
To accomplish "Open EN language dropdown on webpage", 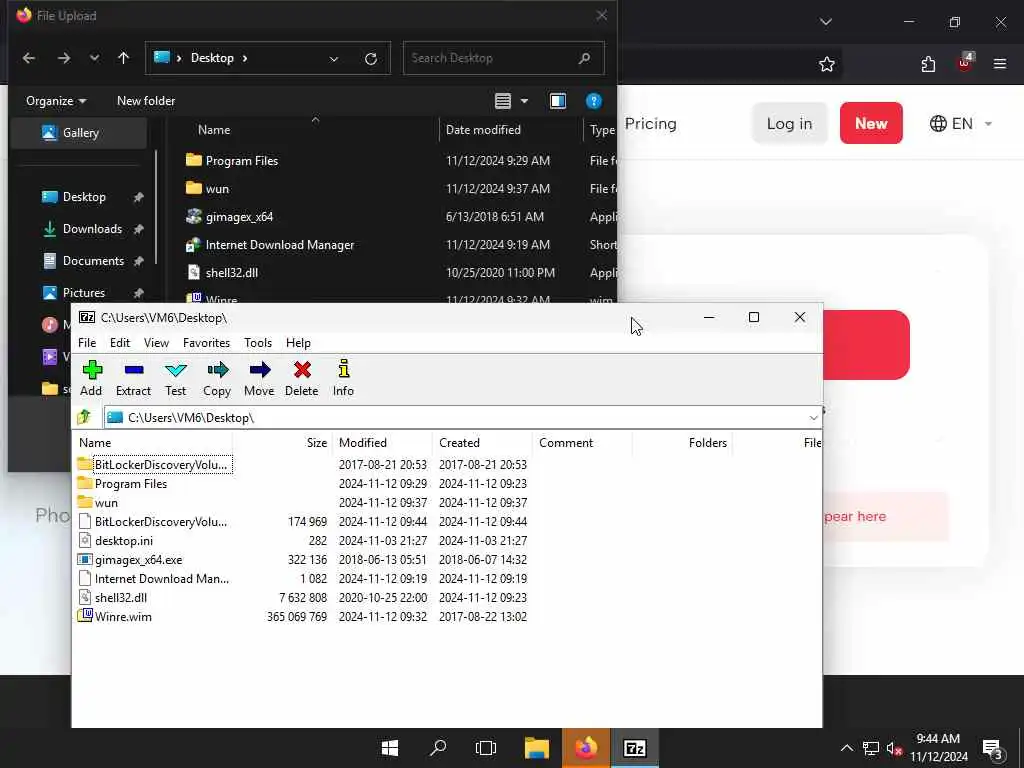I will tap(961, 123).
